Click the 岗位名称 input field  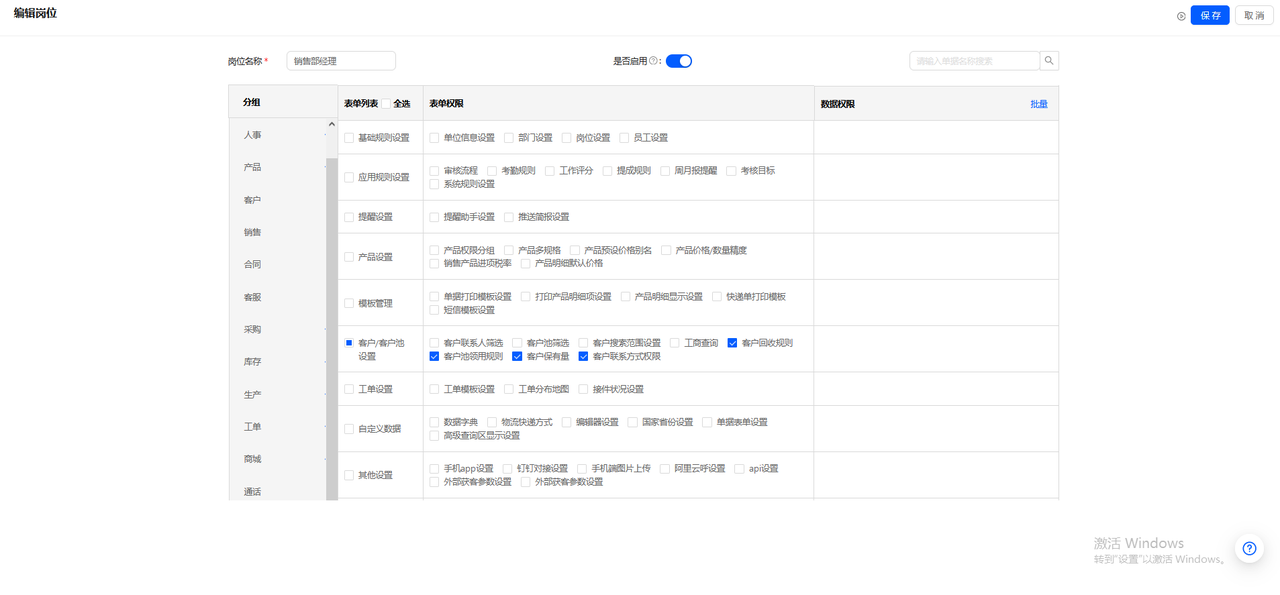pyautogui.click(x=341, y=61)
